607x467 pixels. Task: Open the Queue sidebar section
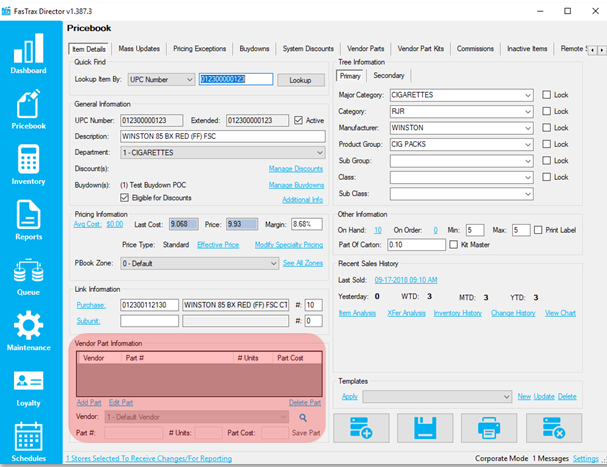pyautogui.click(x=28, y=276)
